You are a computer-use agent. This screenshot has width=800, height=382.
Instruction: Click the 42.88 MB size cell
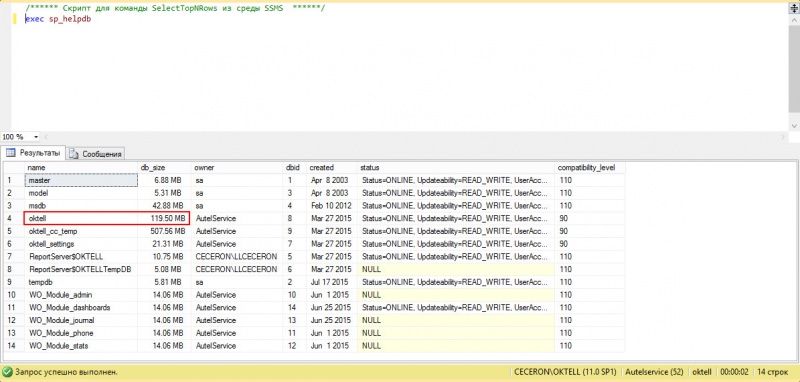(164, 206)
